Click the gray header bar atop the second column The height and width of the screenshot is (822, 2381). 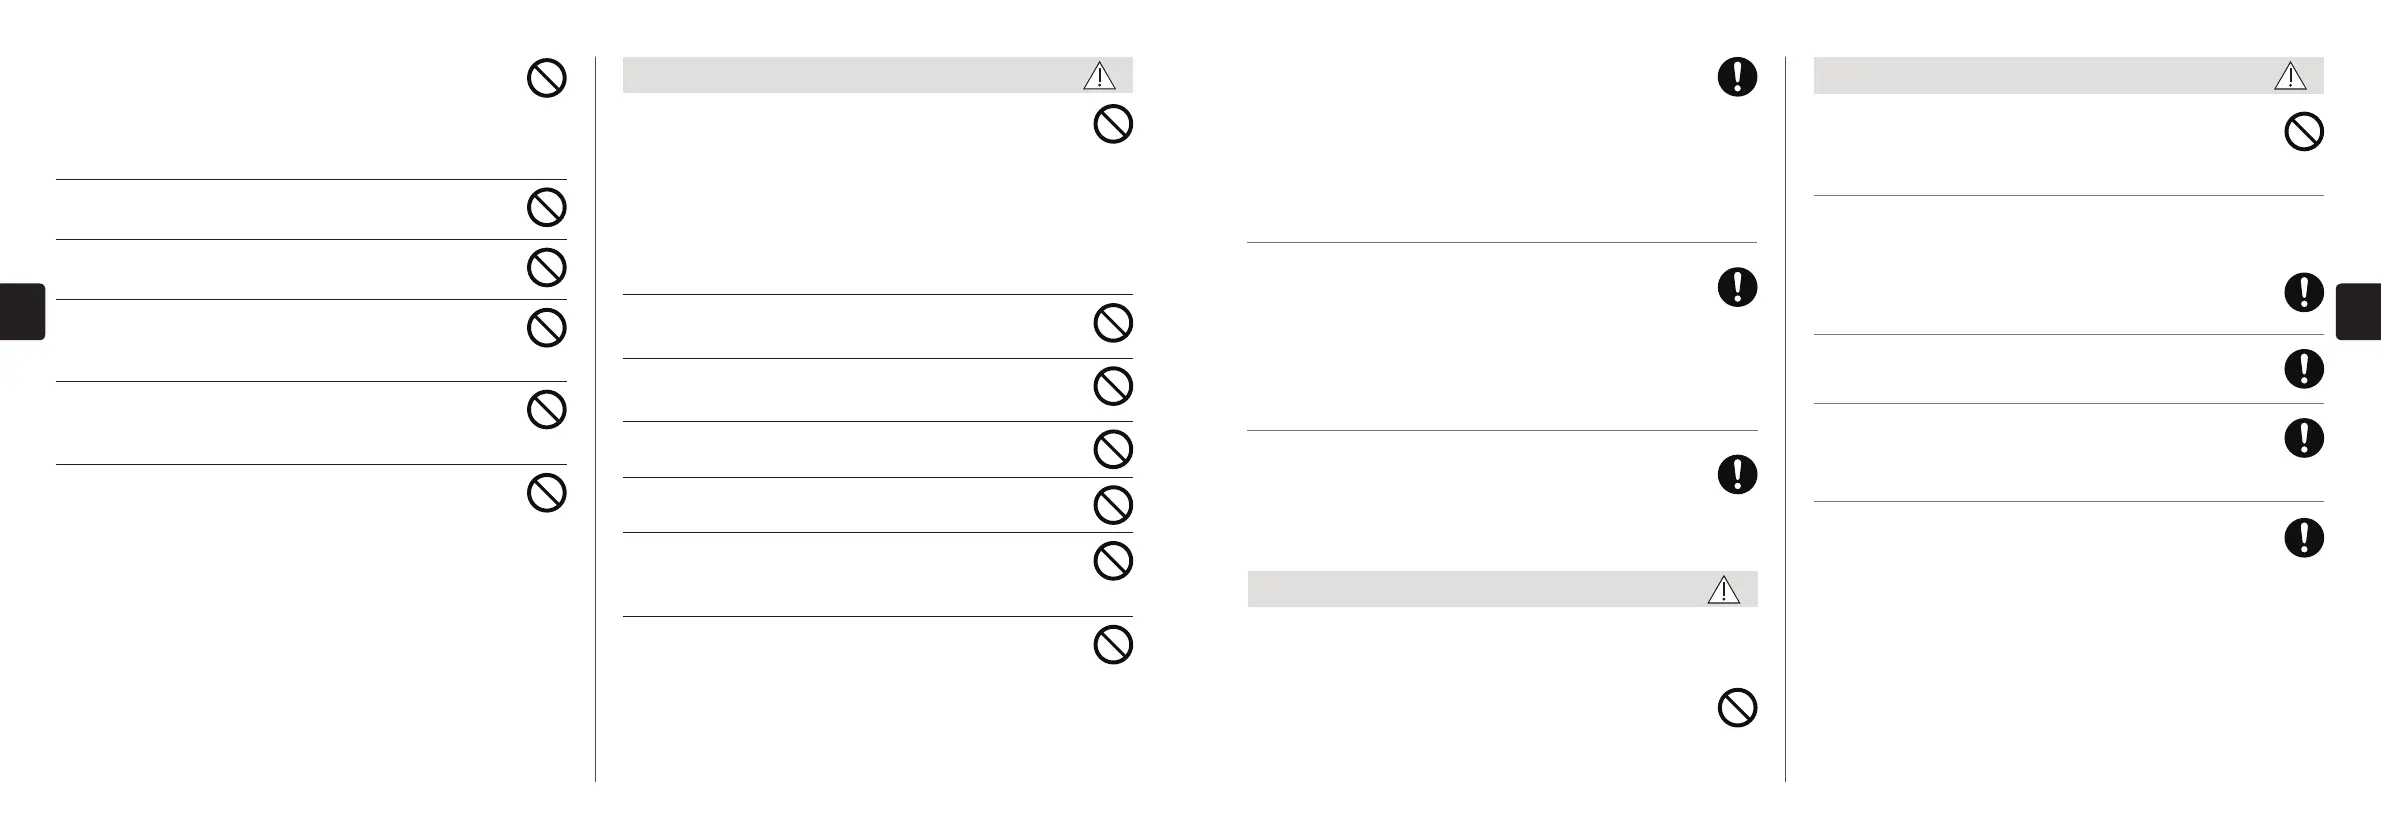coord(850,76)
